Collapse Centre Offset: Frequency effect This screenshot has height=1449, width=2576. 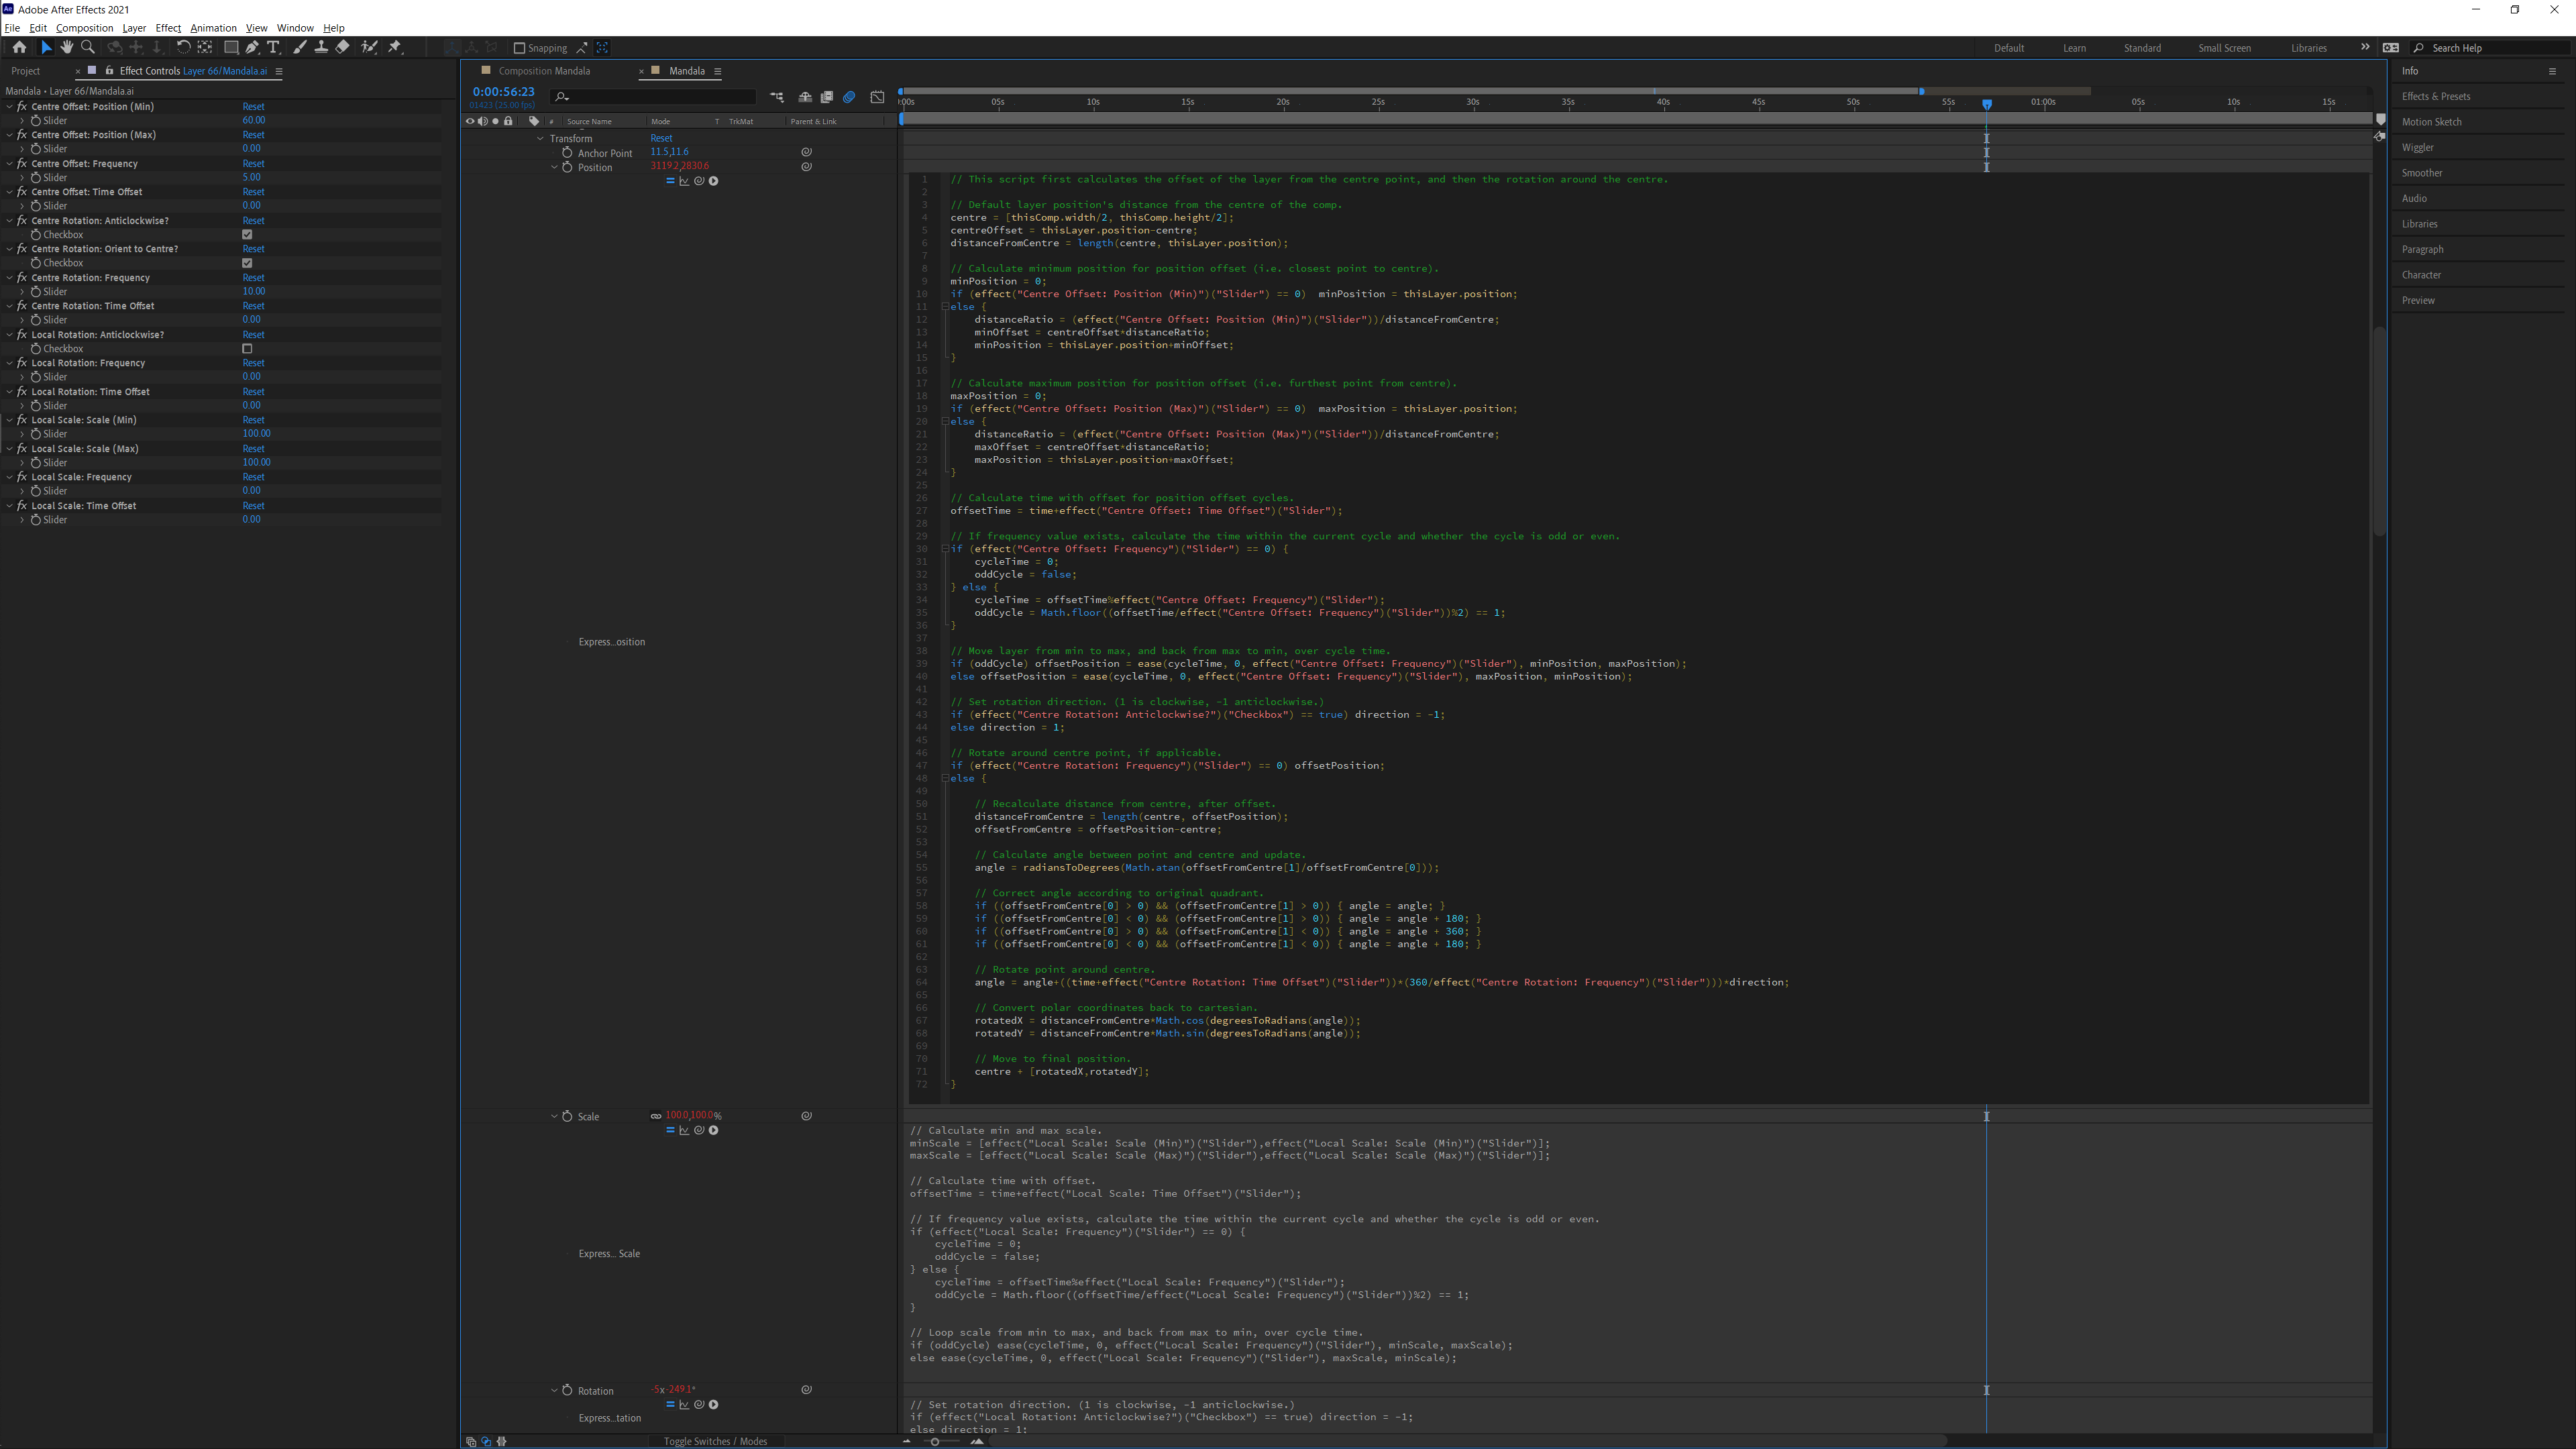point(10,164)
